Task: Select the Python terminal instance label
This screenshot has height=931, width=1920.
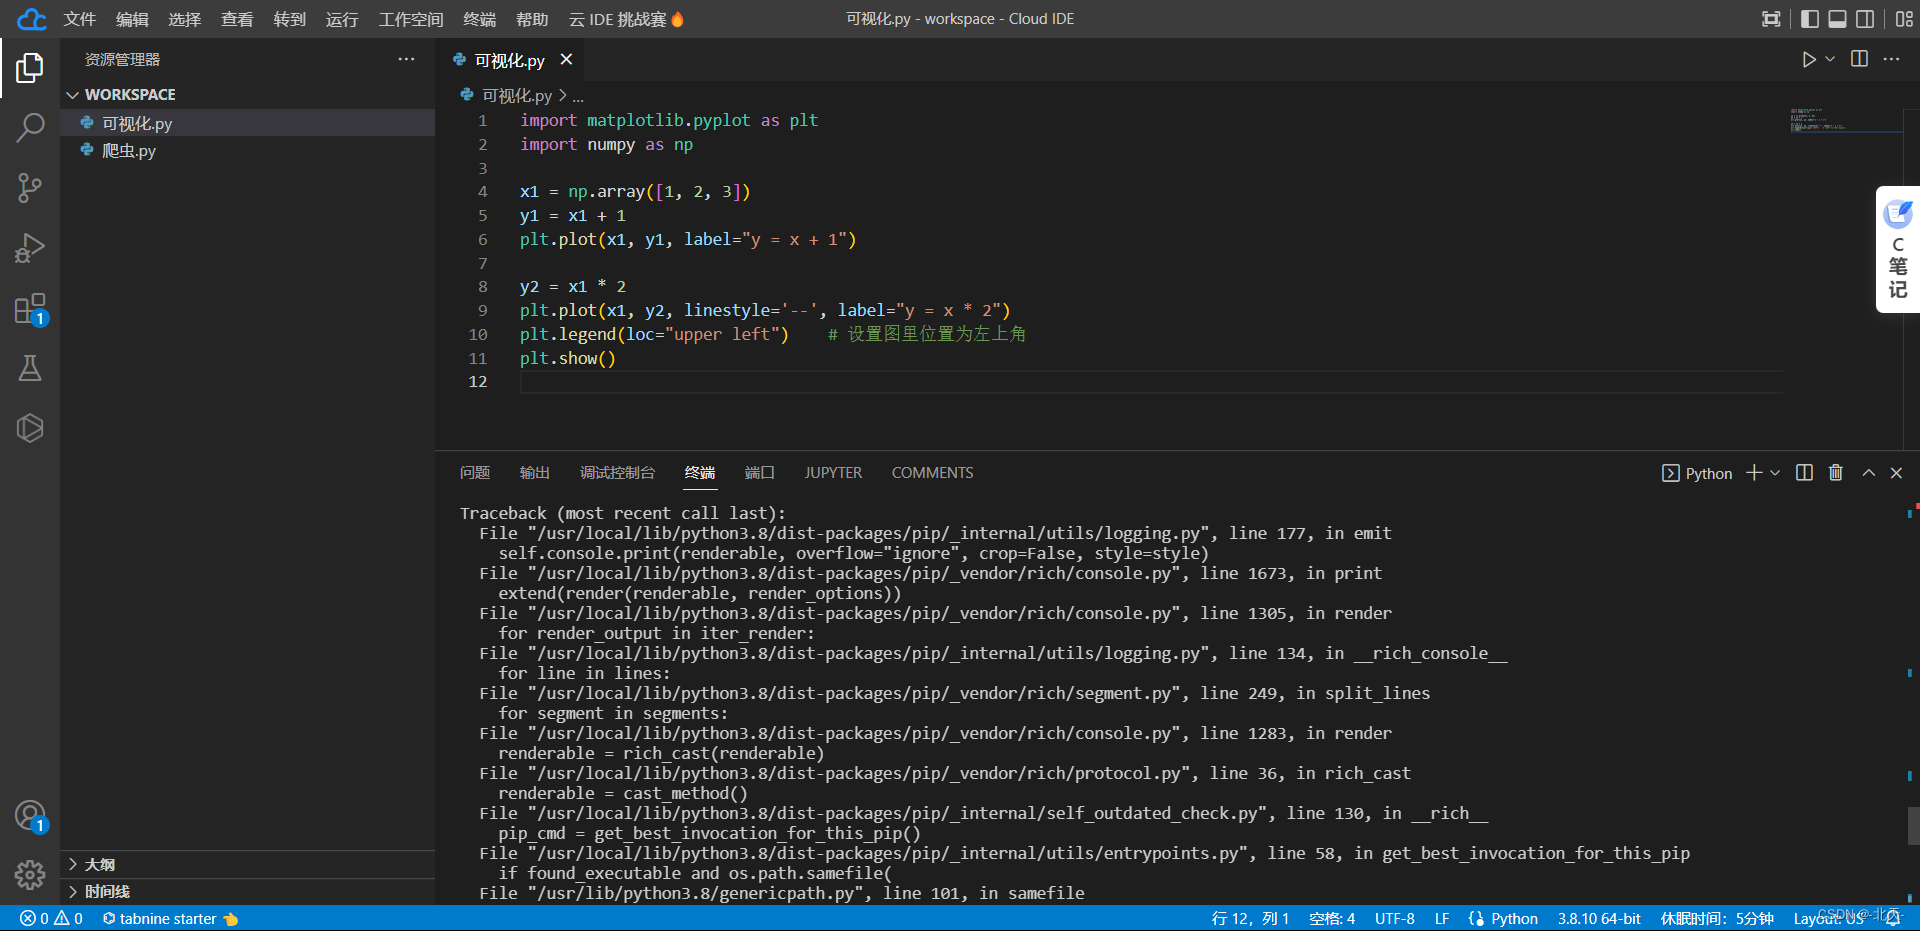Action: (x=1697, y=473)
